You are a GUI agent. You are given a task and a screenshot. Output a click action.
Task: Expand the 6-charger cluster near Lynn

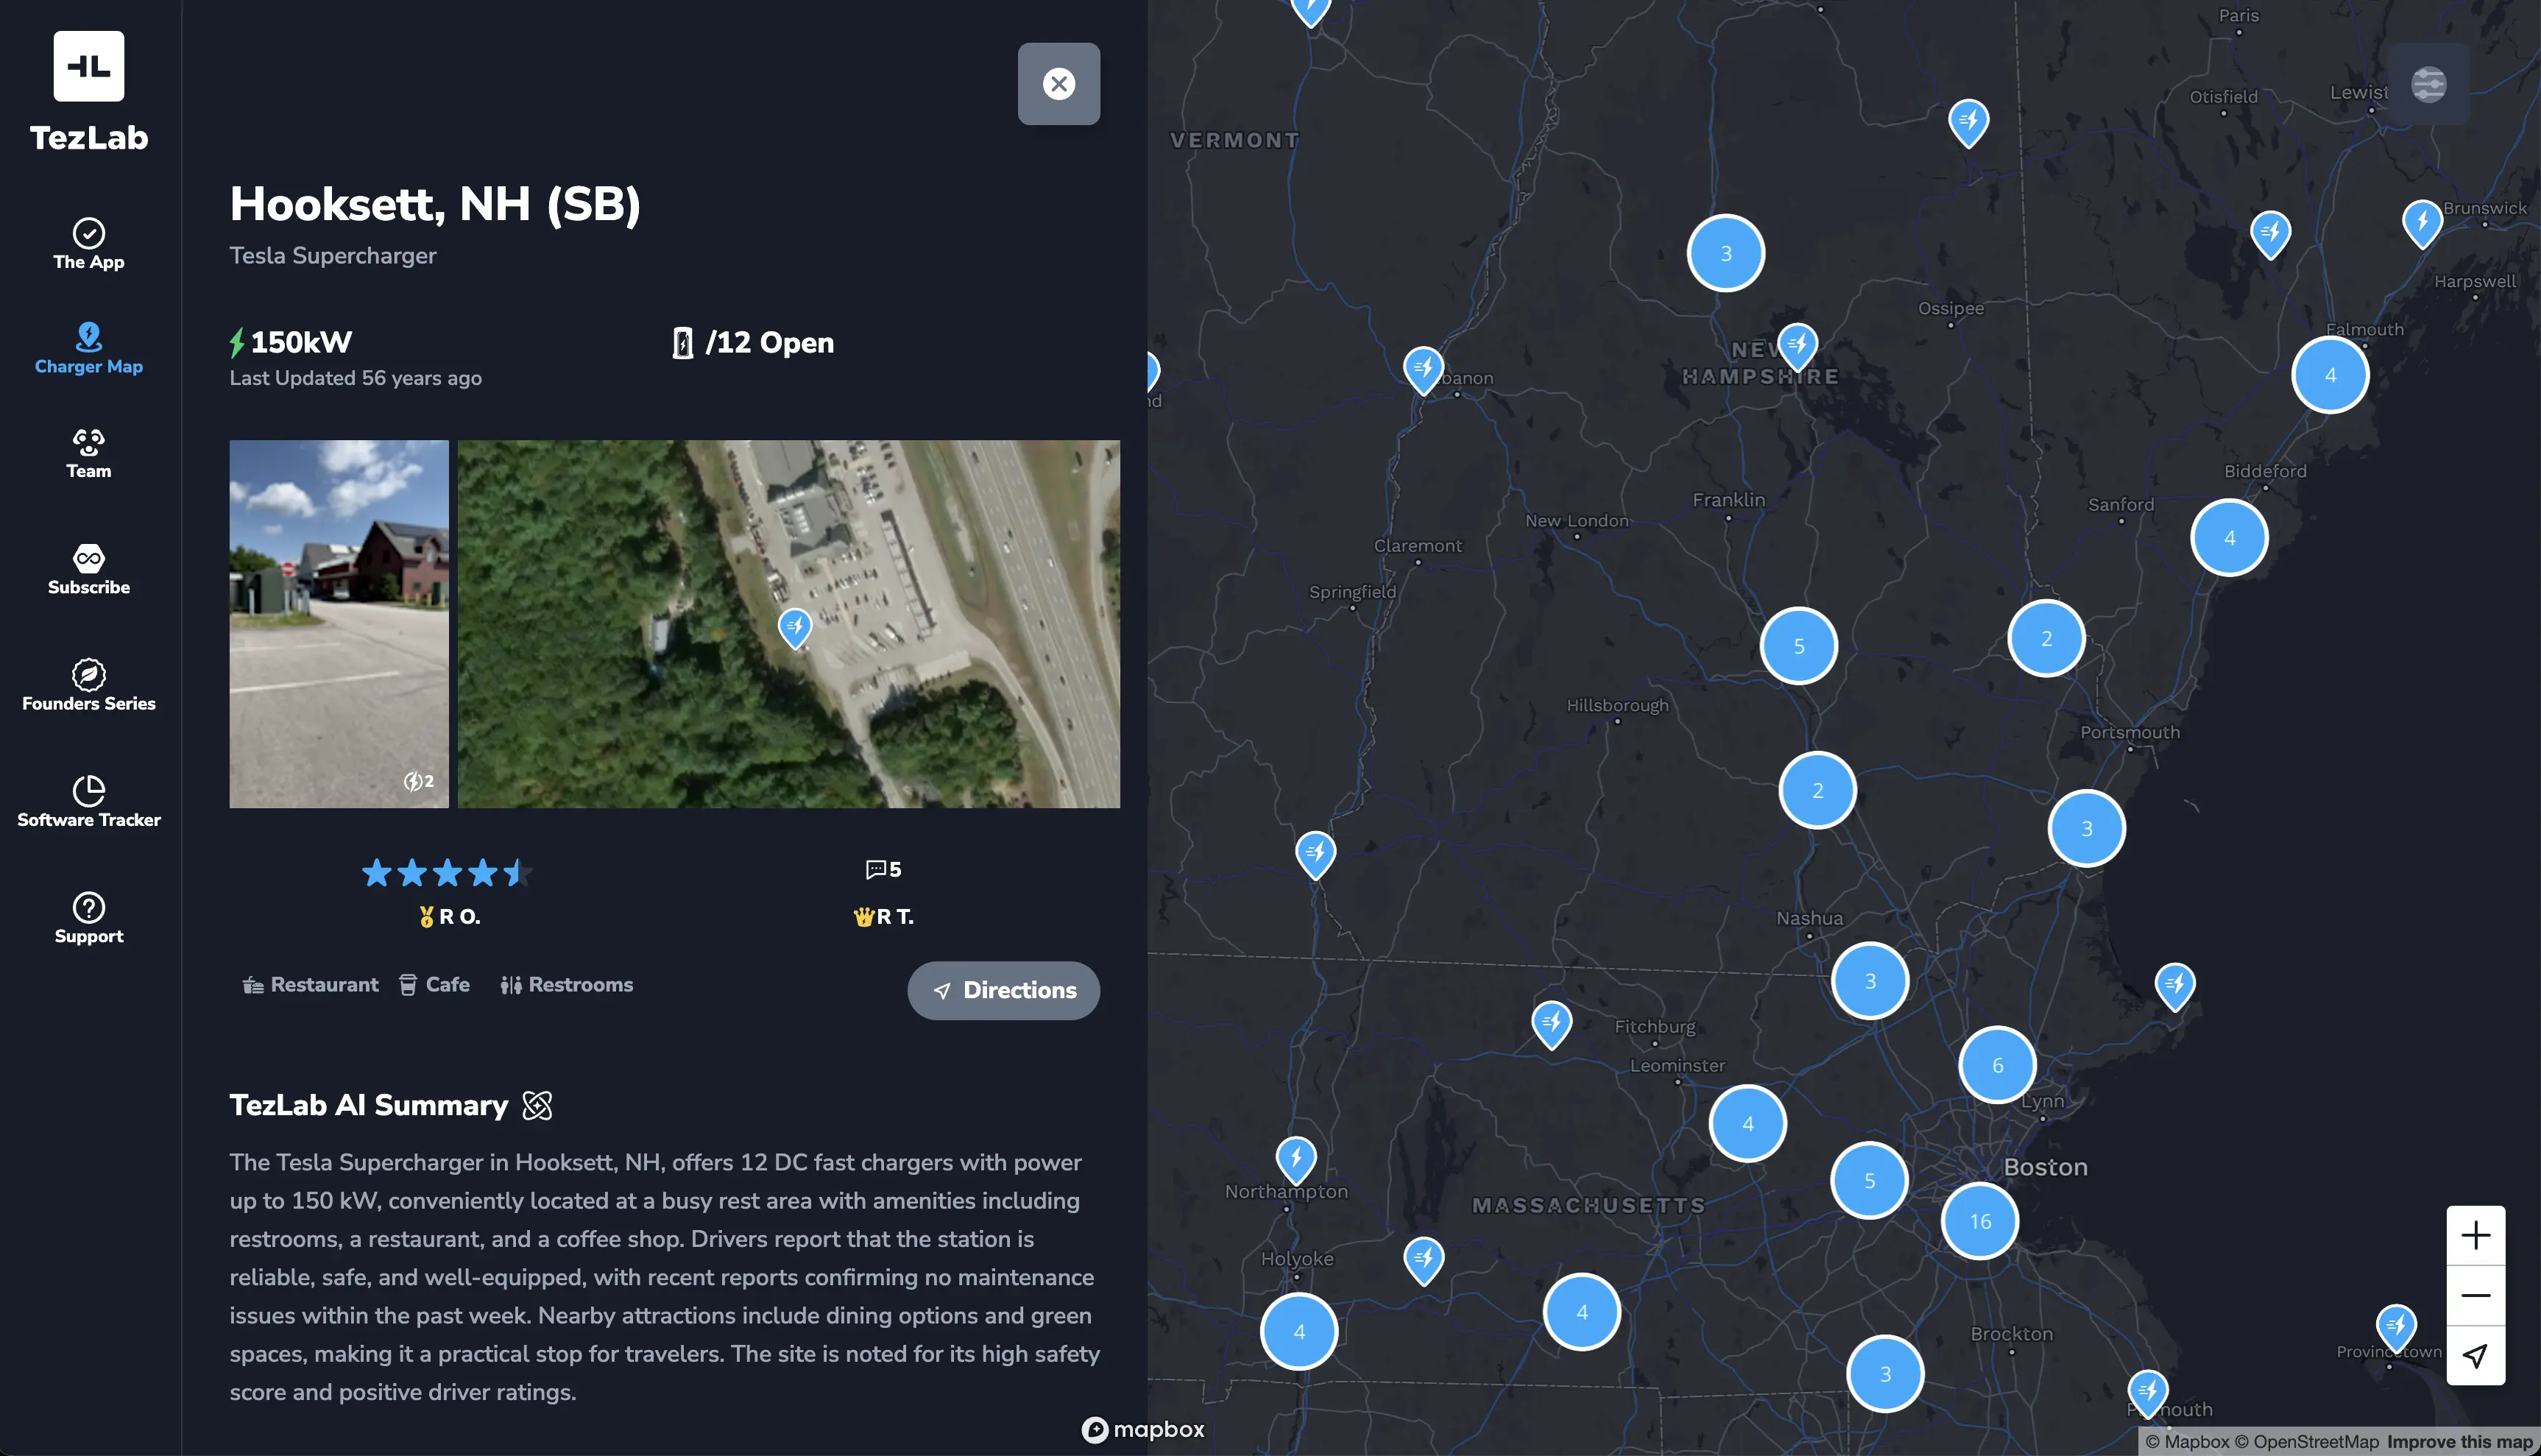coord(1996,1065)
